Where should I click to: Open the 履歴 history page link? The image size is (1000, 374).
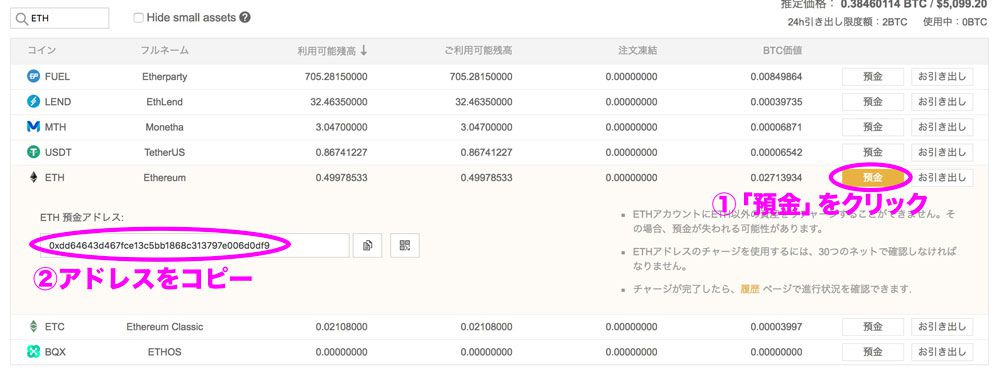click(x=749, y=289)
